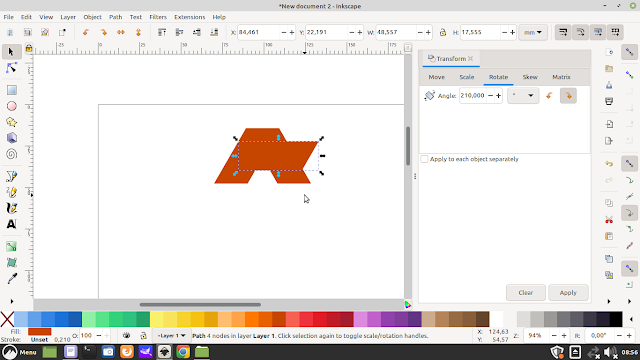Toggle current layer lock

pyautogui.click(x=143, y=336)
